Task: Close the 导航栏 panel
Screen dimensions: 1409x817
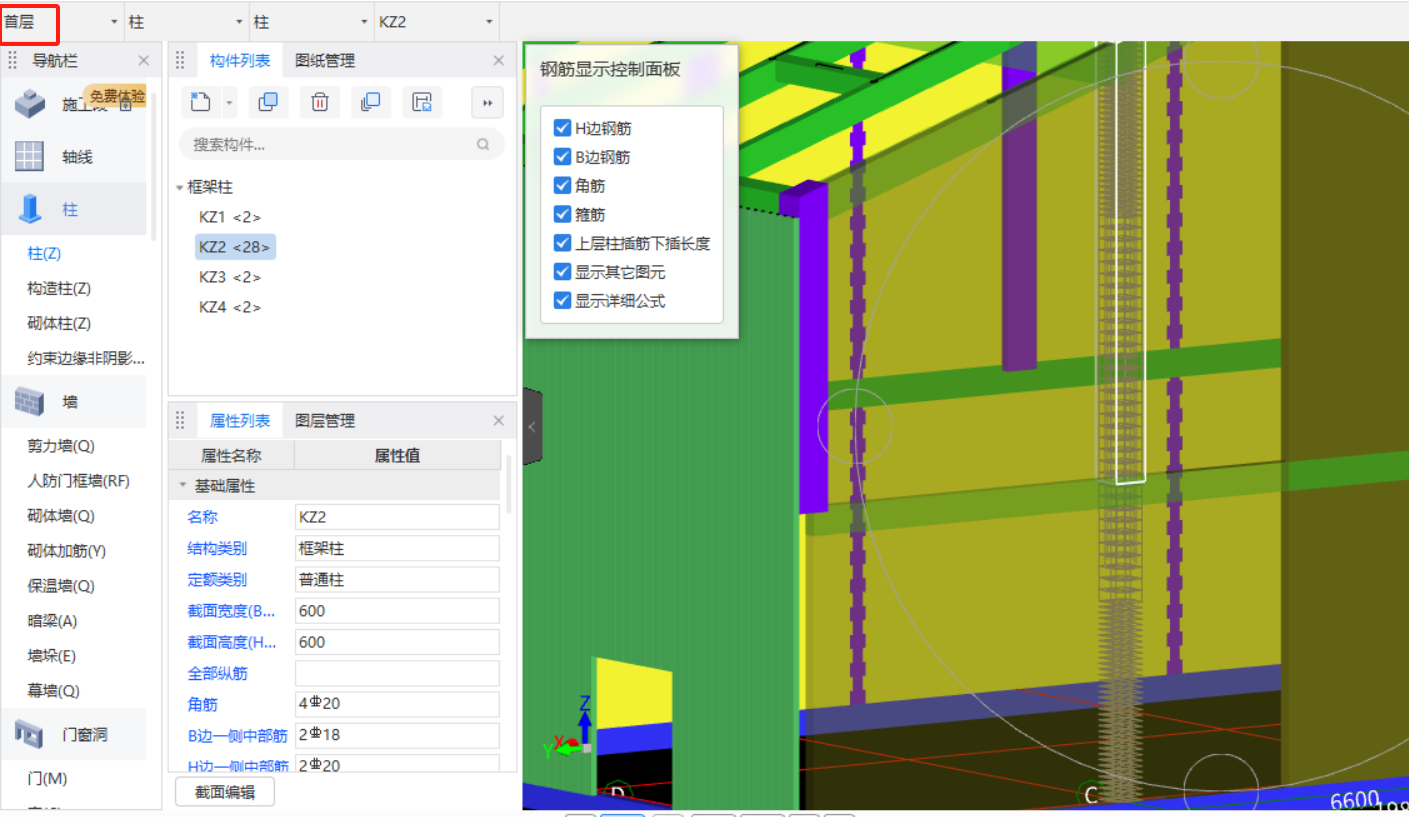Action: tap(144, 61)
